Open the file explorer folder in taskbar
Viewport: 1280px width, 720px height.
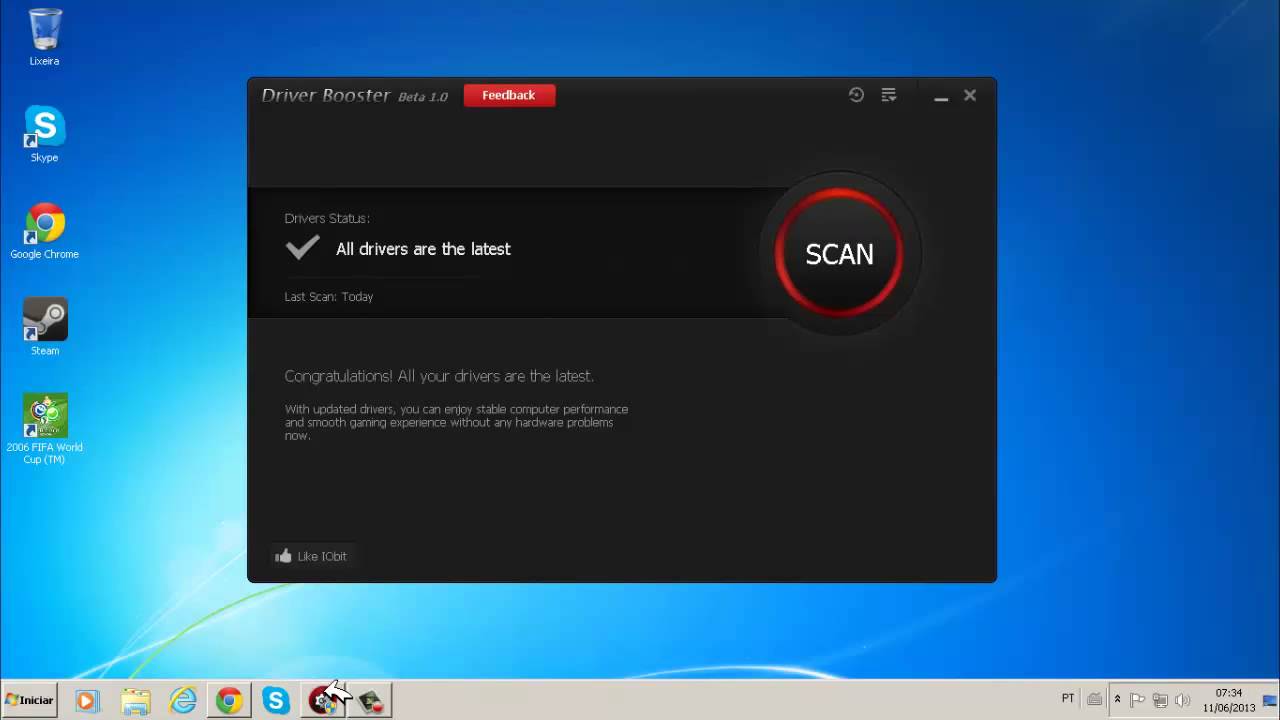[x=135, y=701]
